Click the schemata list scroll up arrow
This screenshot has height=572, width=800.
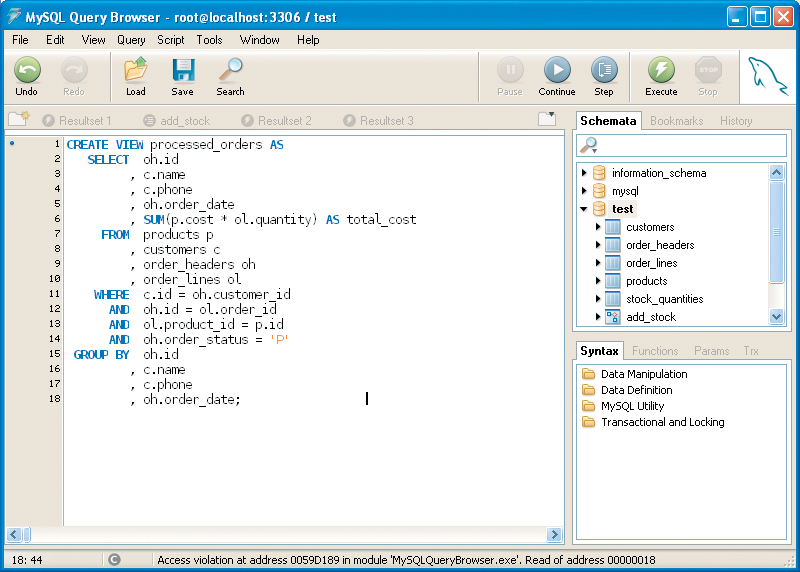pos(777,172)
